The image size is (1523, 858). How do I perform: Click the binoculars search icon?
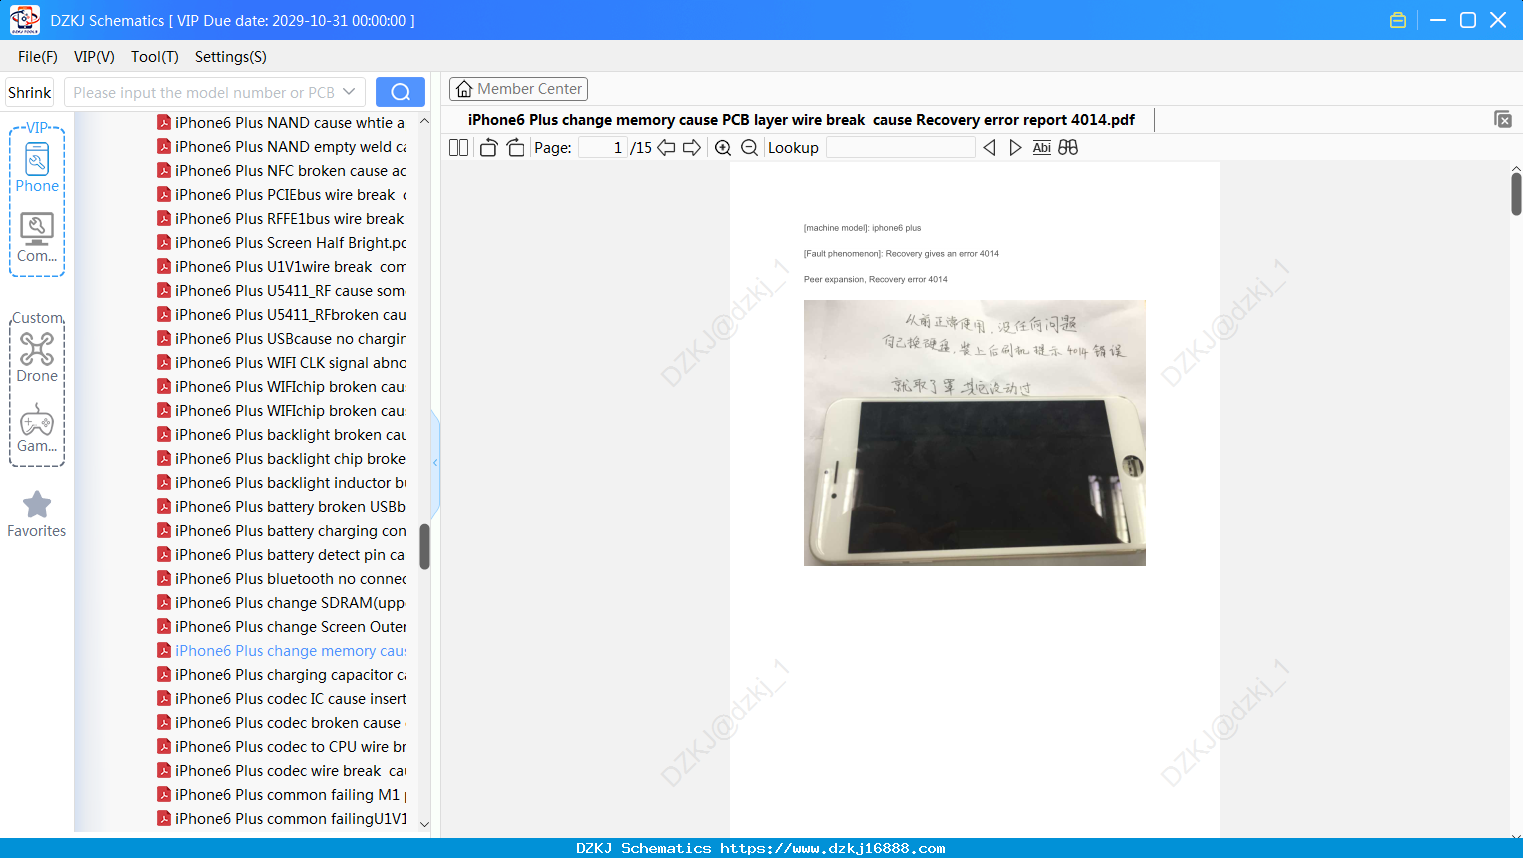(x=1068, y=148)
